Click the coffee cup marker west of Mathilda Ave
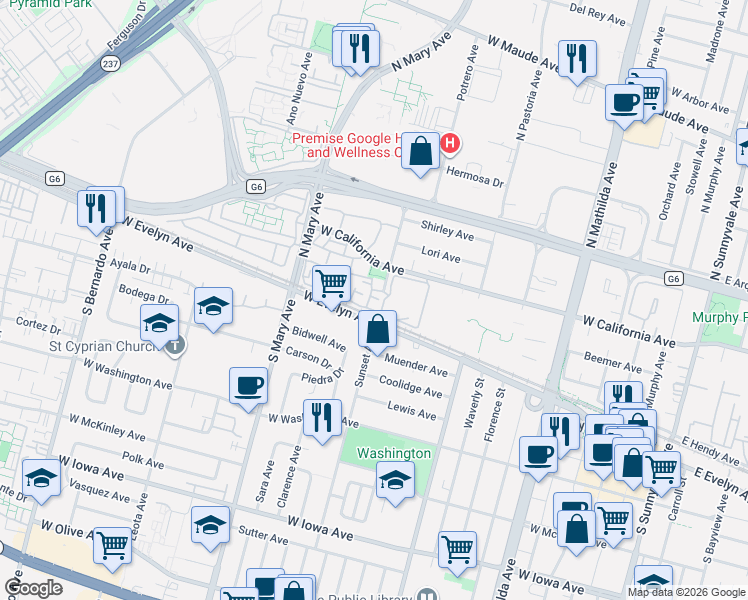The height and width of the screenshot is (600, 748). click(x=539, y=456)
